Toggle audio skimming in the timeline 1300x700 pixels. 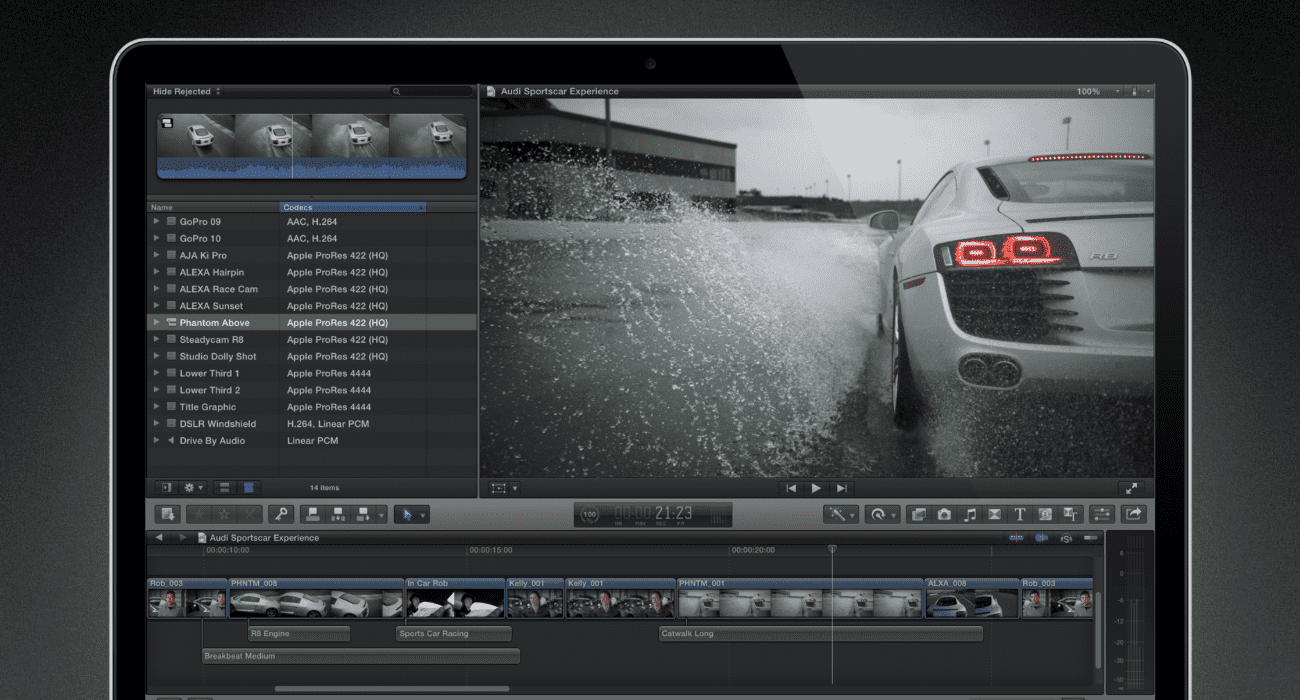1041,538
